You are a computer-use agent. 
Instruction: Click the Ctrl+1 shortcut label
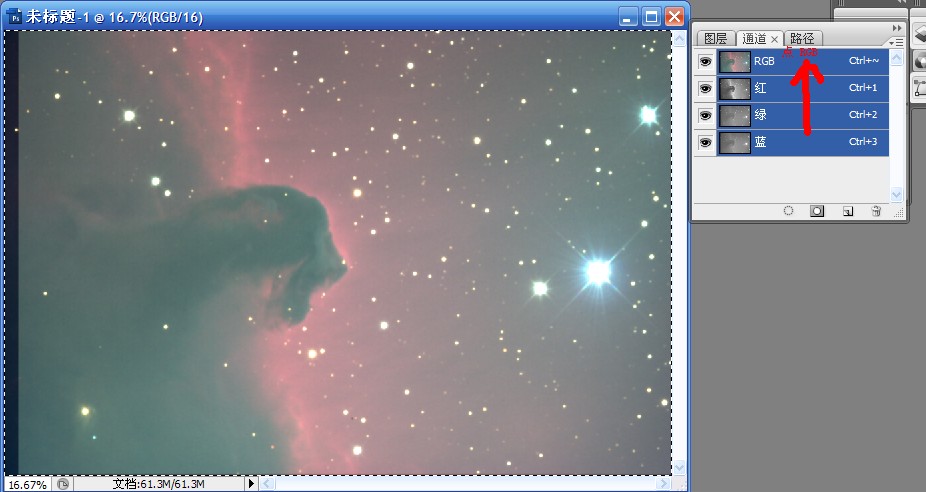coord(863,88)
